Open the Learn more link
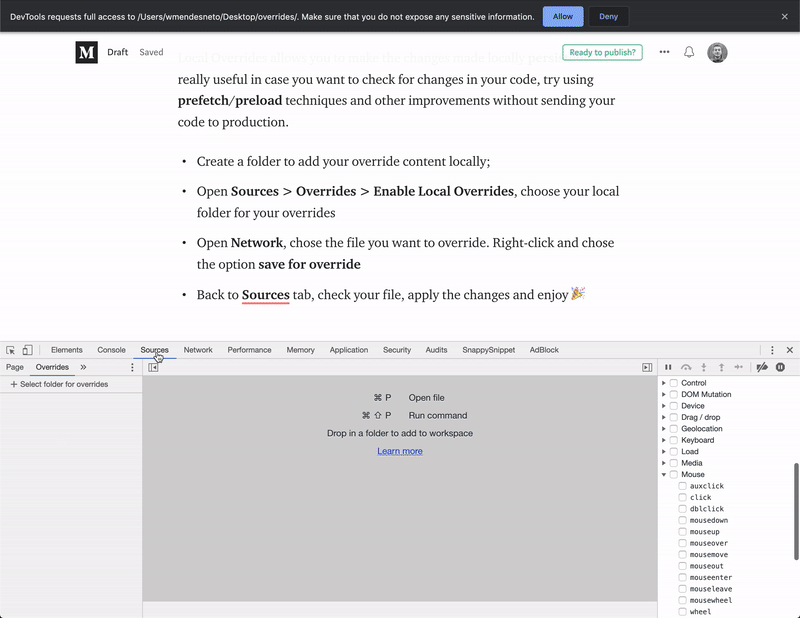Screen dimensions: 800x618 coord(399,451)
